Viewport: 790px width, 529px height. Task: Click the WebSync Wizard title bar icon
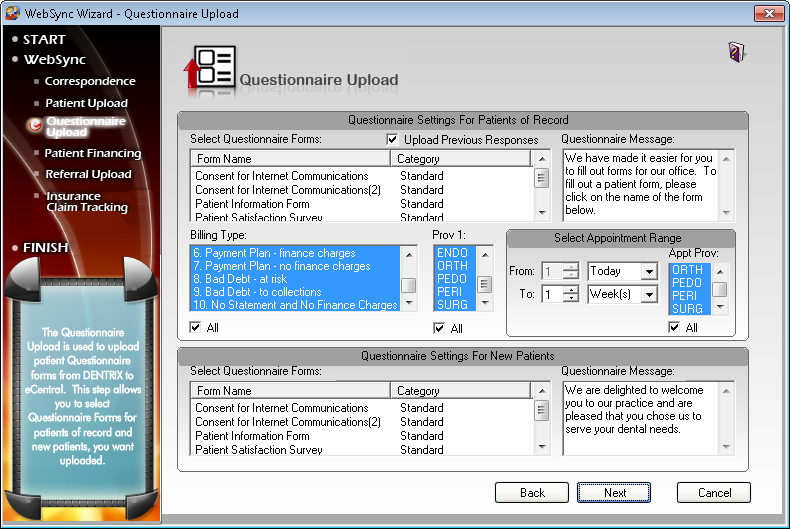12,14
